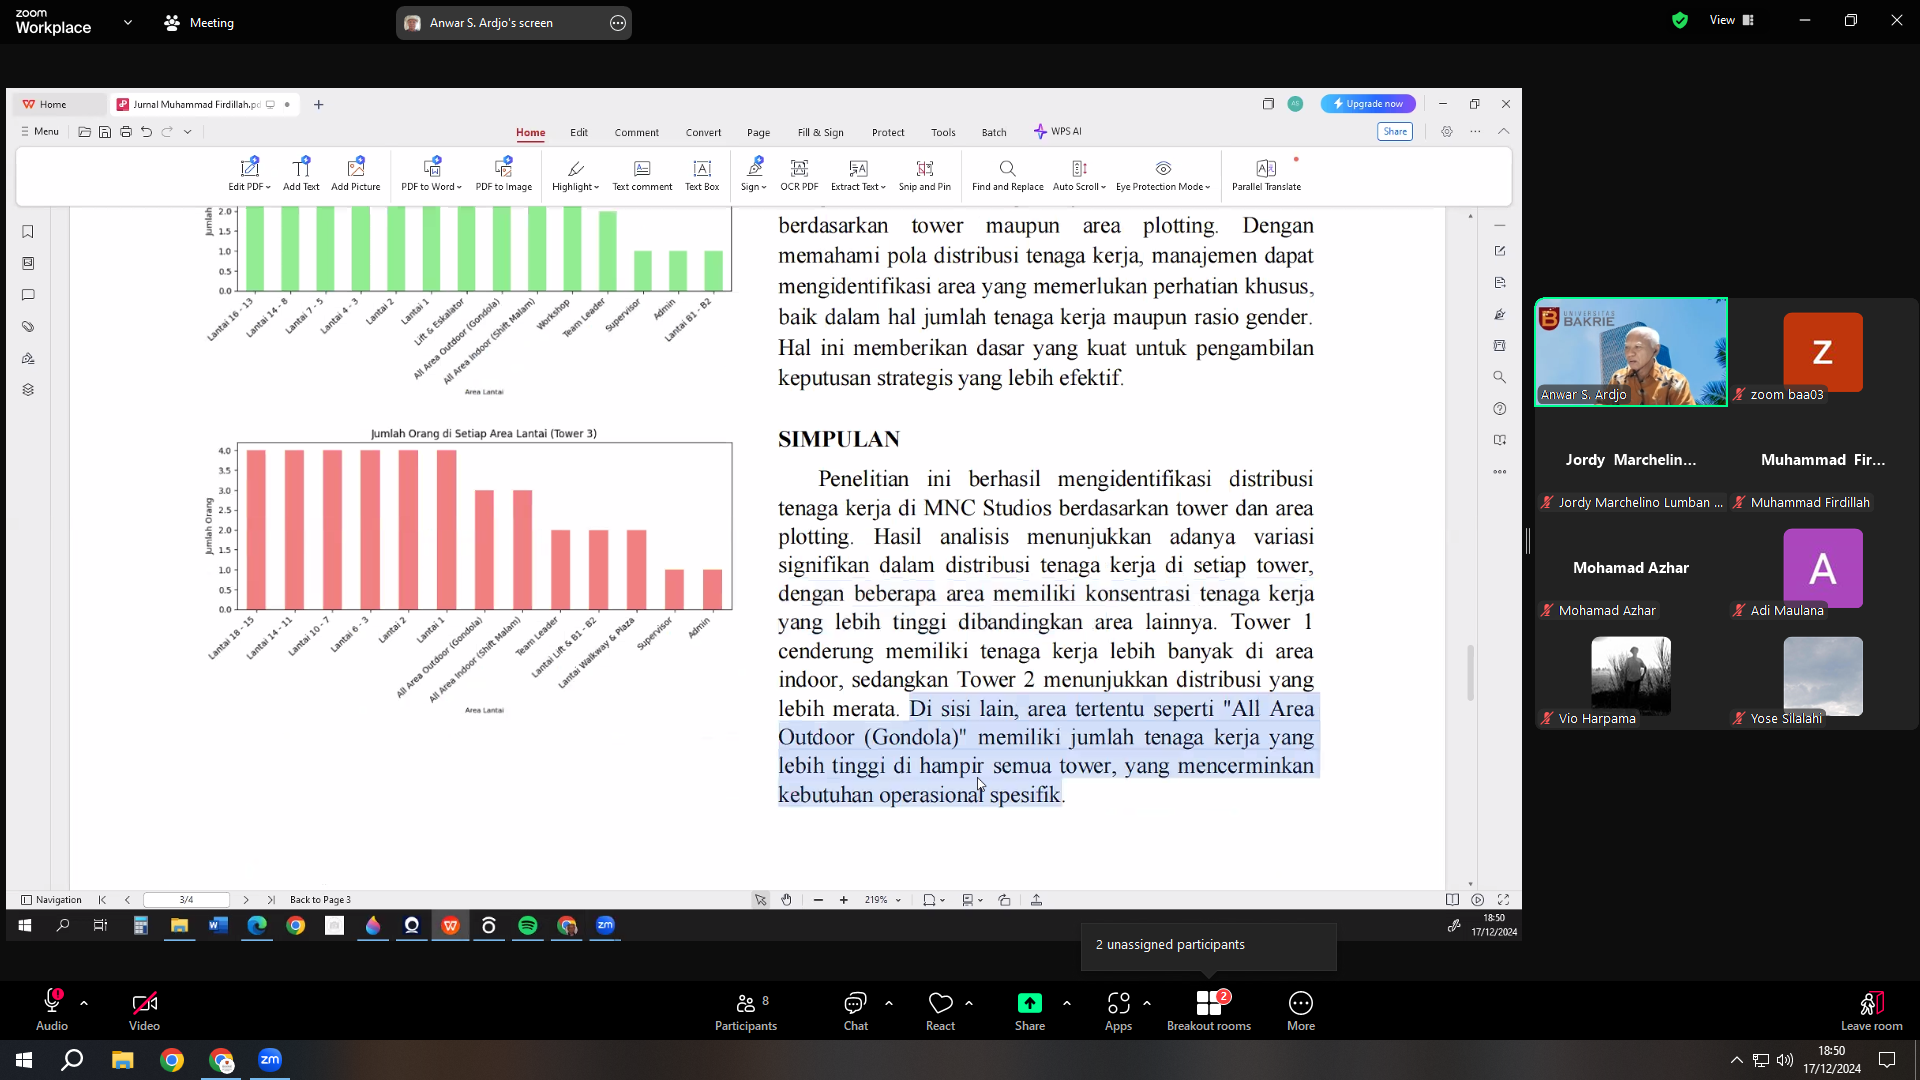Go to next page arrow in WPS
The image size is (1920, 1080).
pos(246,900)
